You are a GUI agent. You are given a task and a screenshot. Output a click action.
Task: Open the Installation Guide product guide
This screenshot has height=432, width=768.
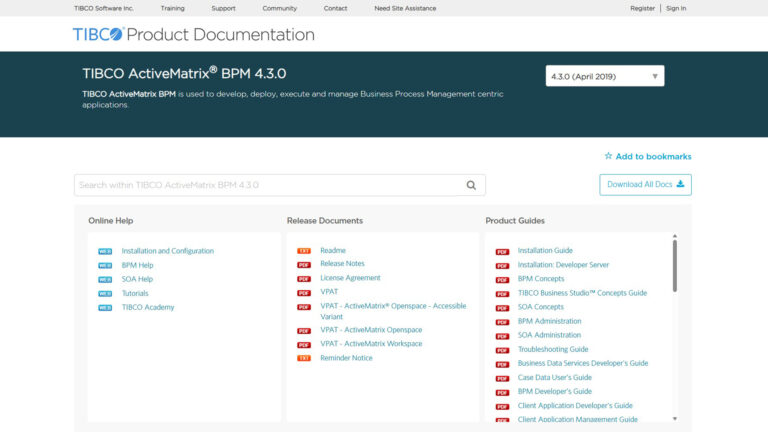545,250
